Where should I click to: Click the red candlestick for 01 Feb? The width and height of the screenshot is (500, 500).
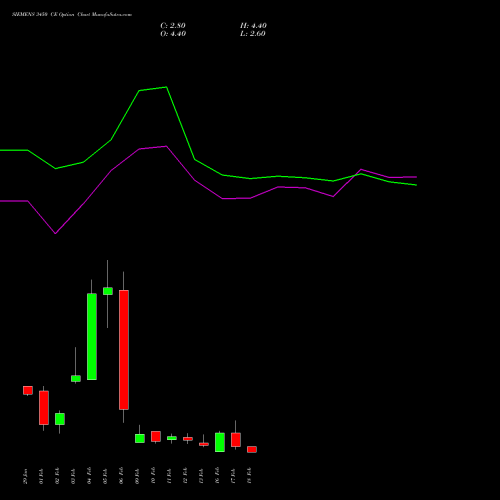[44, 408]
